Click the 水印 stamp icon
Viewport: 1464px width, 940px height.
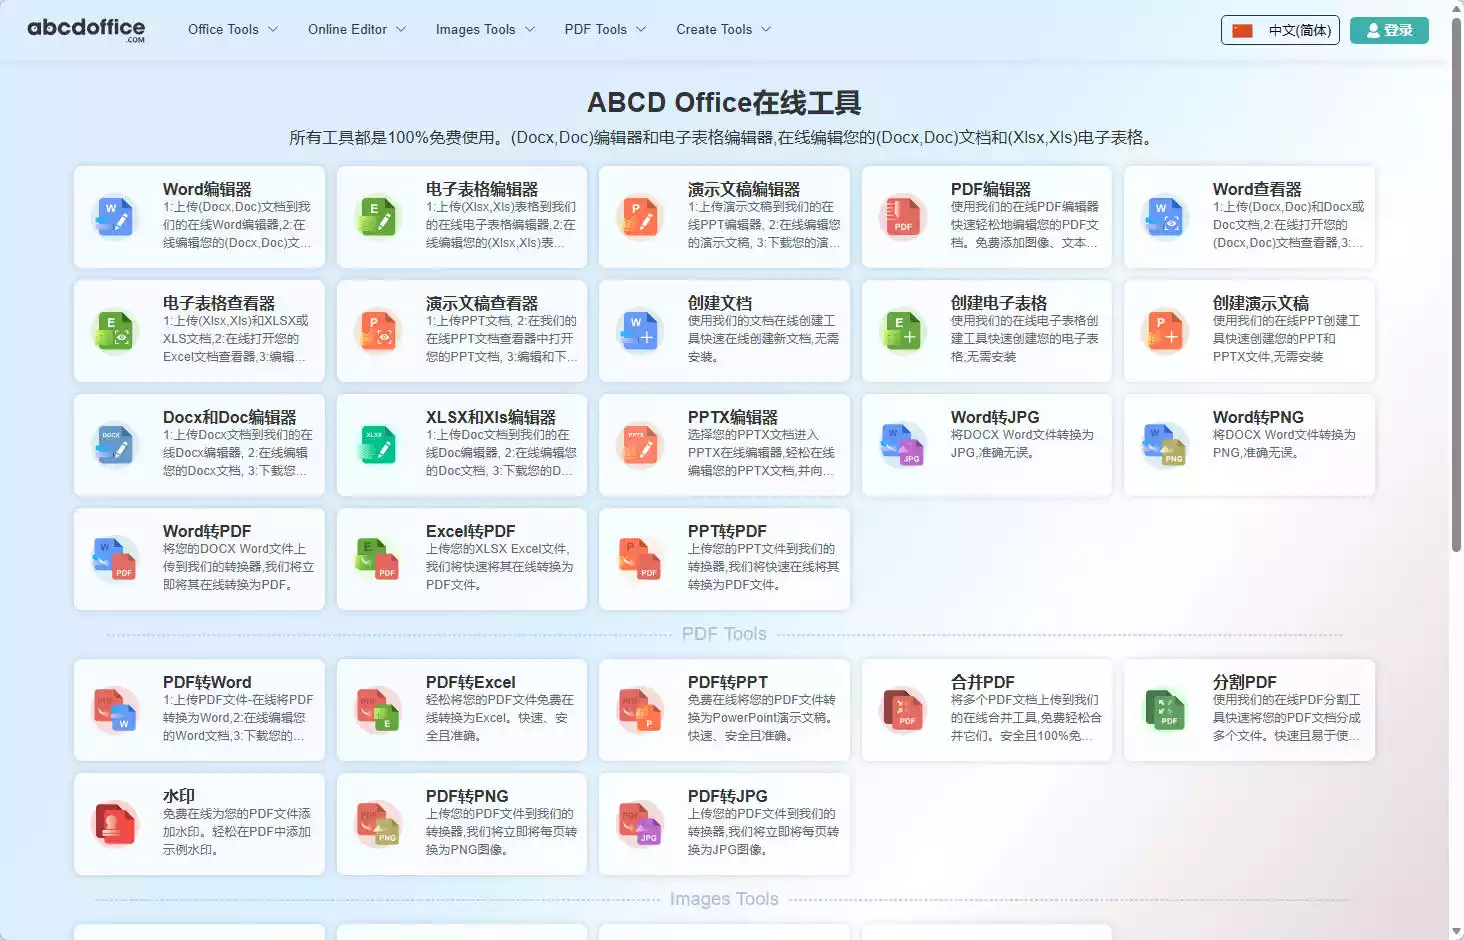[x=115, y=824]
